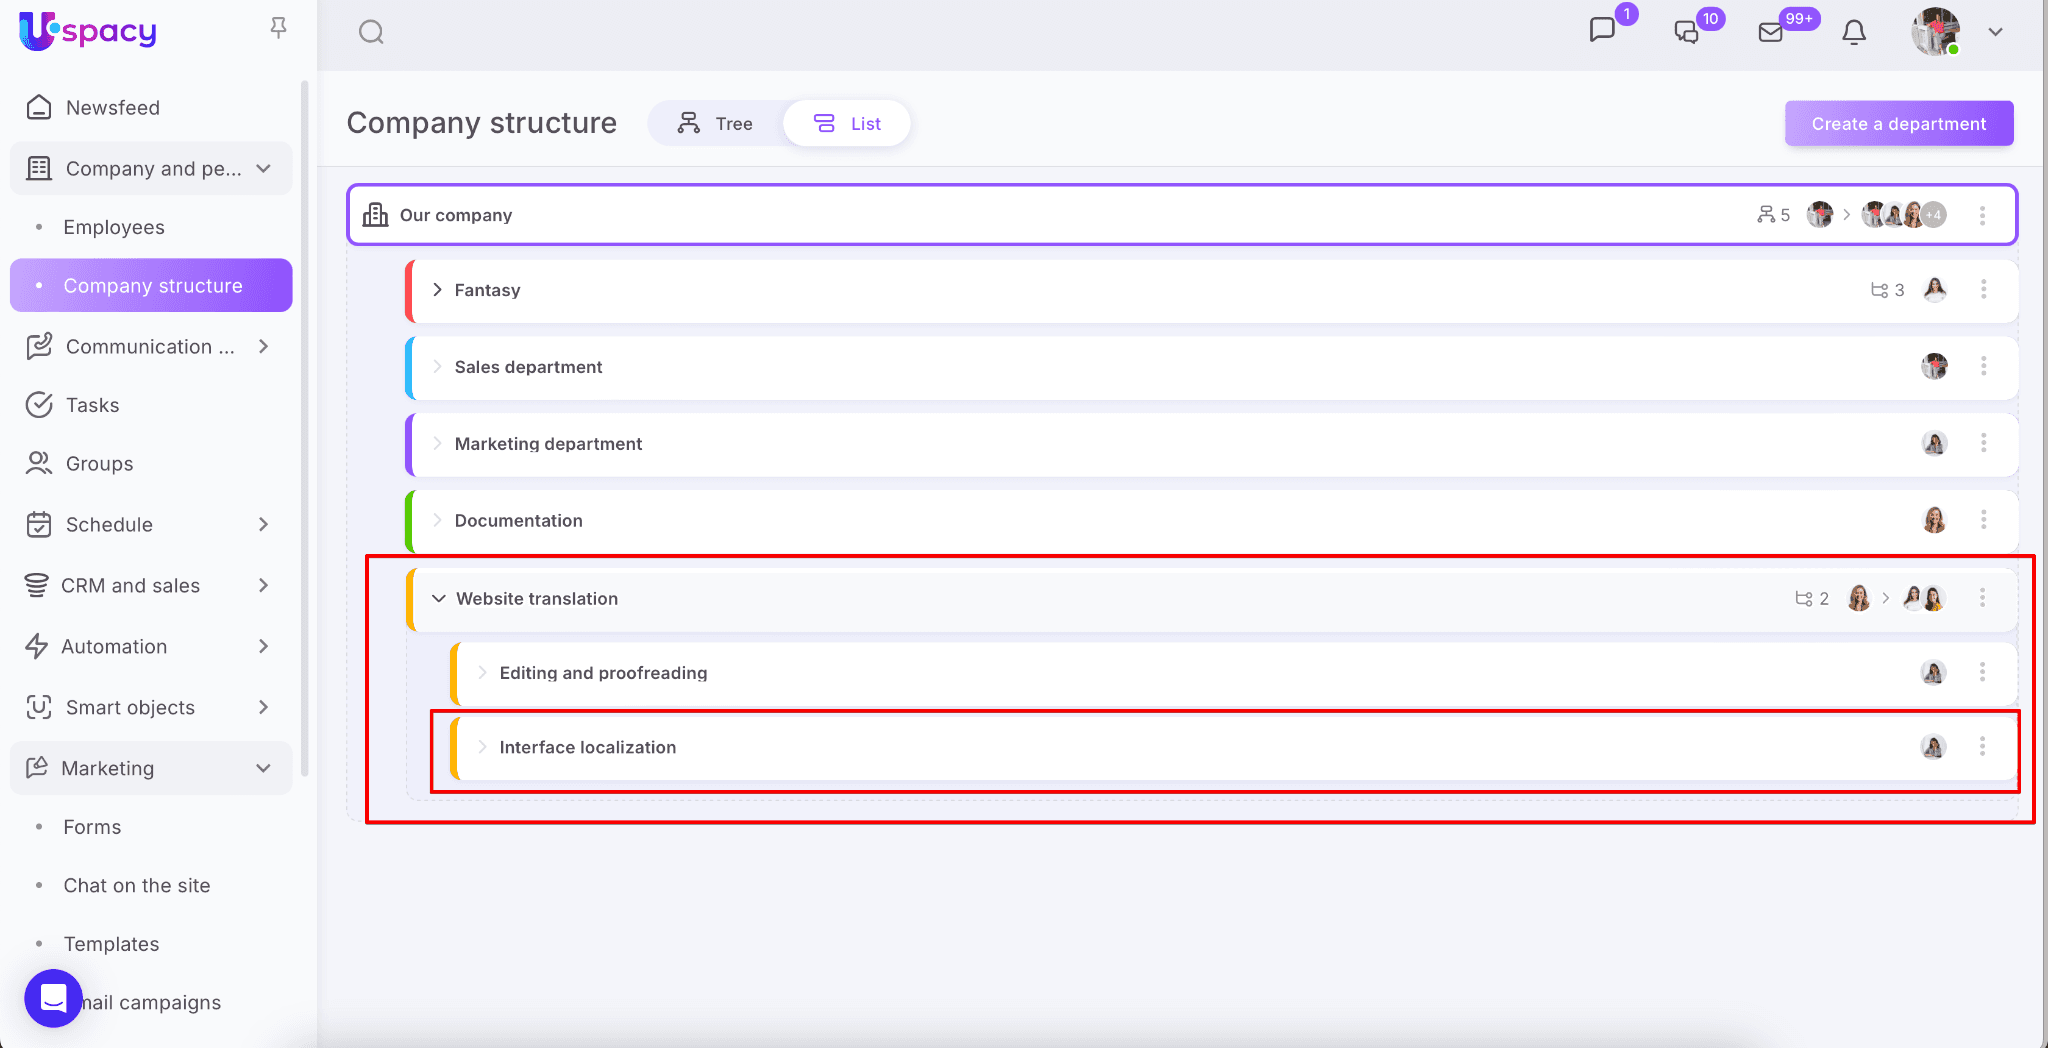Click the Sales department manager avatar
This screenshot has width=2048, height=1048.
pyautogui.click(x=1934, y=367)
